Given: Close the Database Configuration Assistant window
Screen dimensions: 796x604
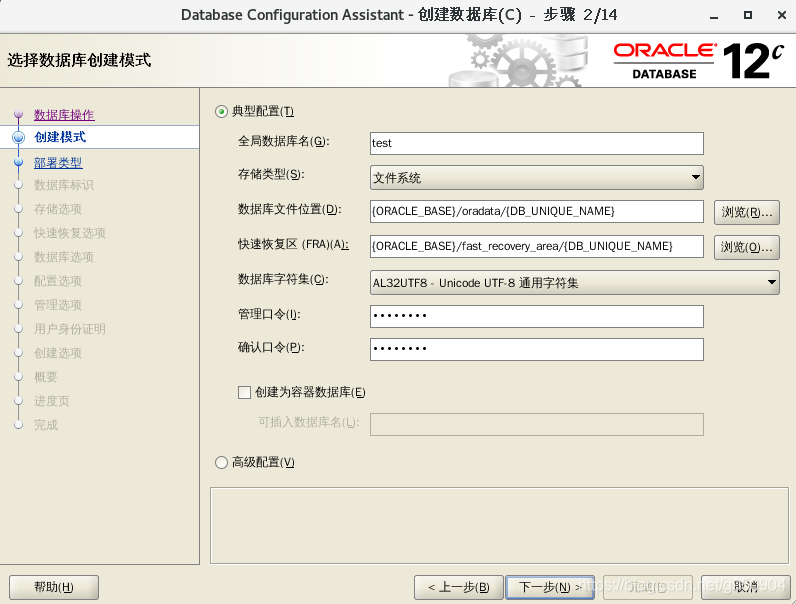Looking at the screenshot, I should pyautogui.click(x=782, y=15).
